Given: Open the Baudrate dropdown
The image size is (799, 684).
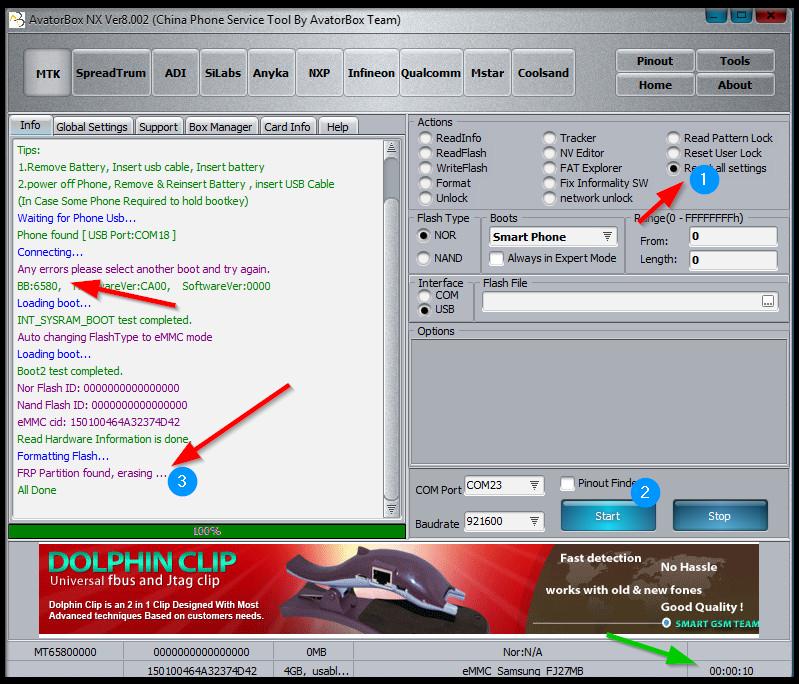Looking at the screenshot, I should (504, 521).
